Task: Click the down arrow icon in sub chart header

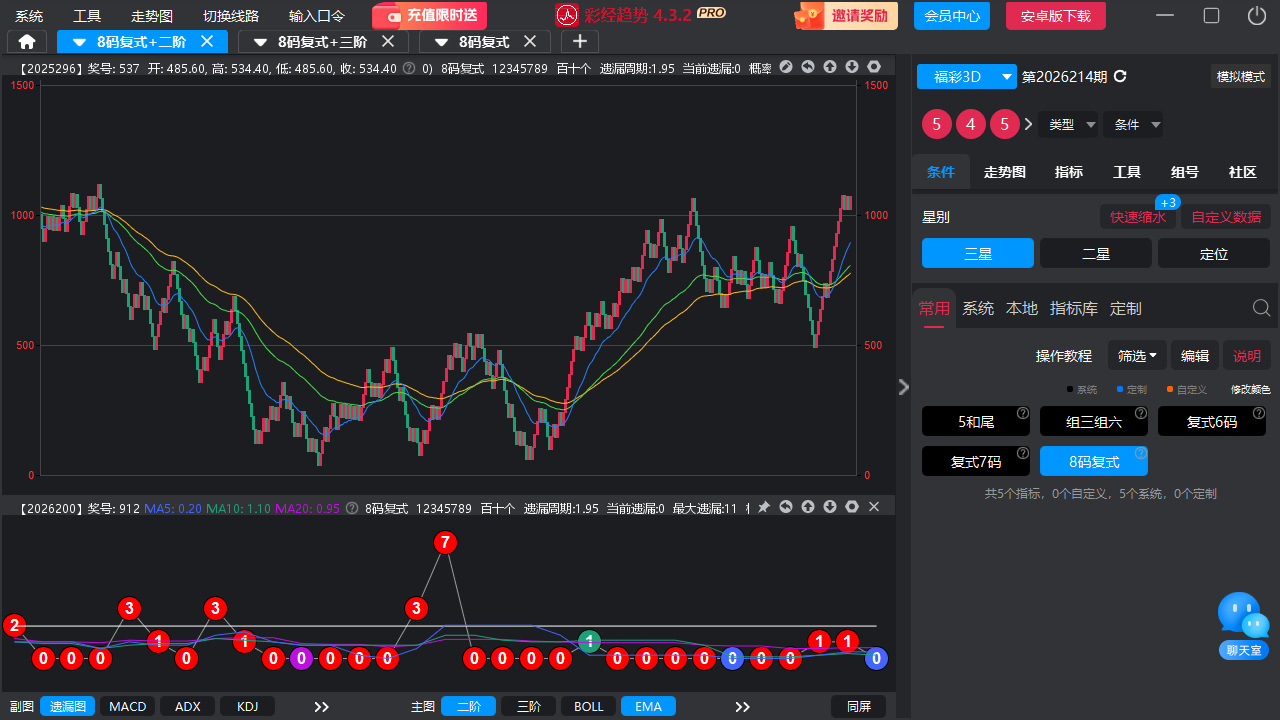Action: tap(830, 507)
